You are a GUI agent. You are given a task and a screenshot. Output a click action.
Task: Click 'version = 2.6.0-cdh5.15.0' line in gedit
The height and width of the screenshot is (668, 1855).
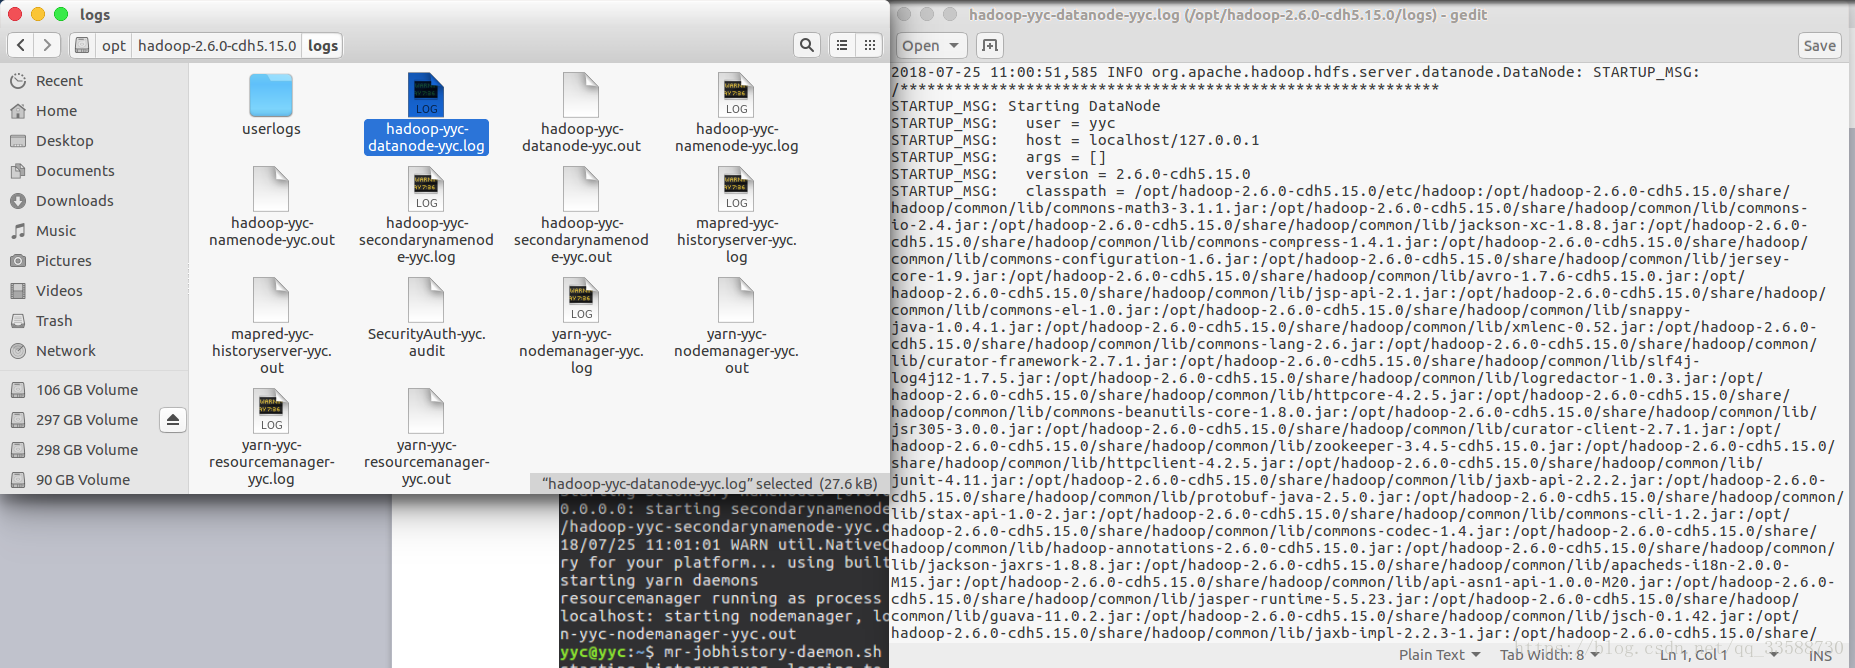click(1070, 174)
